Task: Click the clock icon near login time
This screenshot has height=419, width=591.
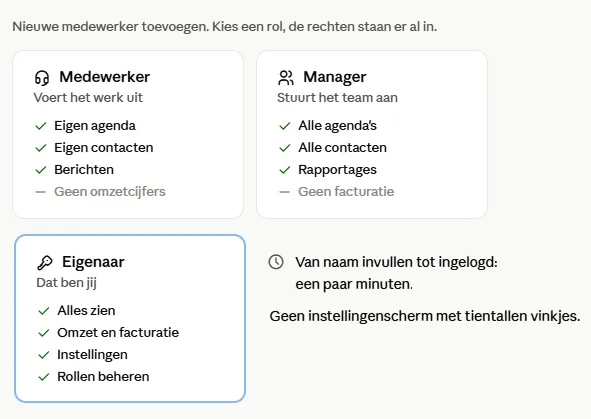Action: click(x=276, y=262)
